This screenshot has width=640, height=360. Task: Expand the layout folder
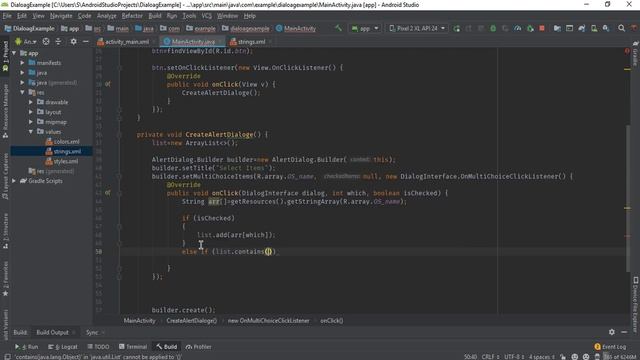tap(31, 112)
